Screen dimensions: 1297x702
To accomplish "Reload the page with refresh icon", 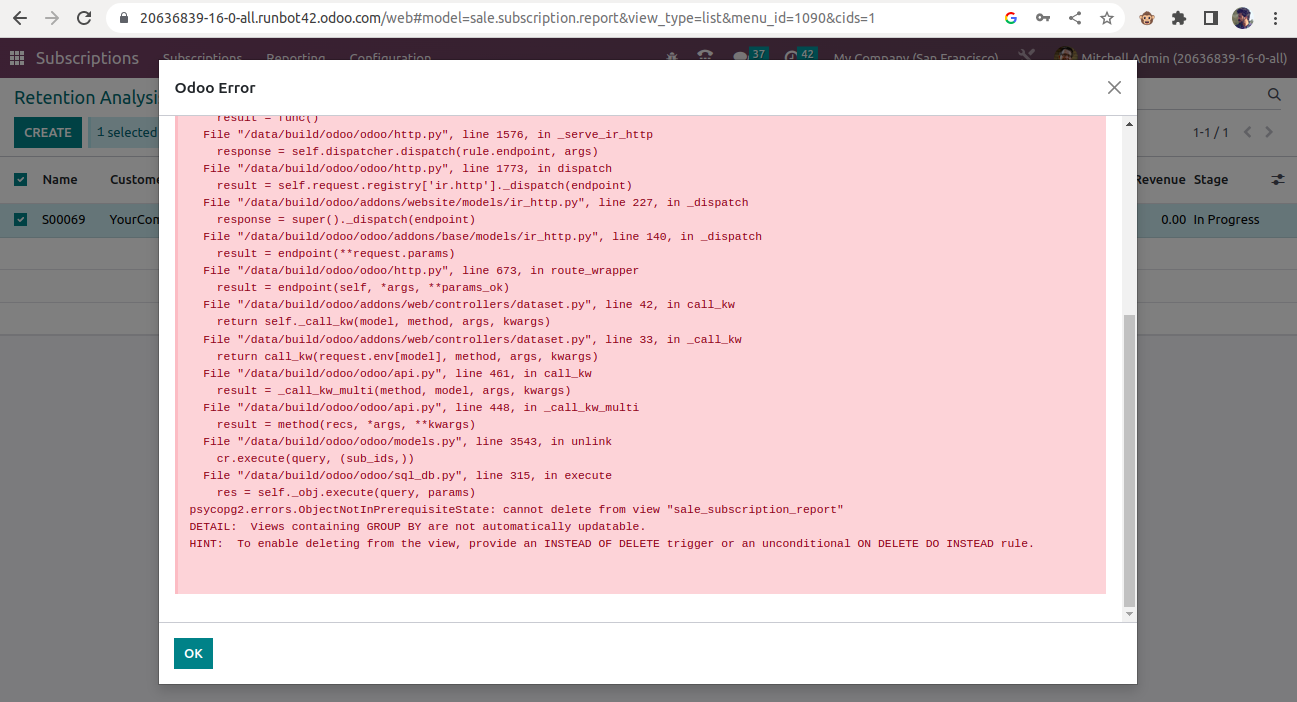I will tap(84, 18).
